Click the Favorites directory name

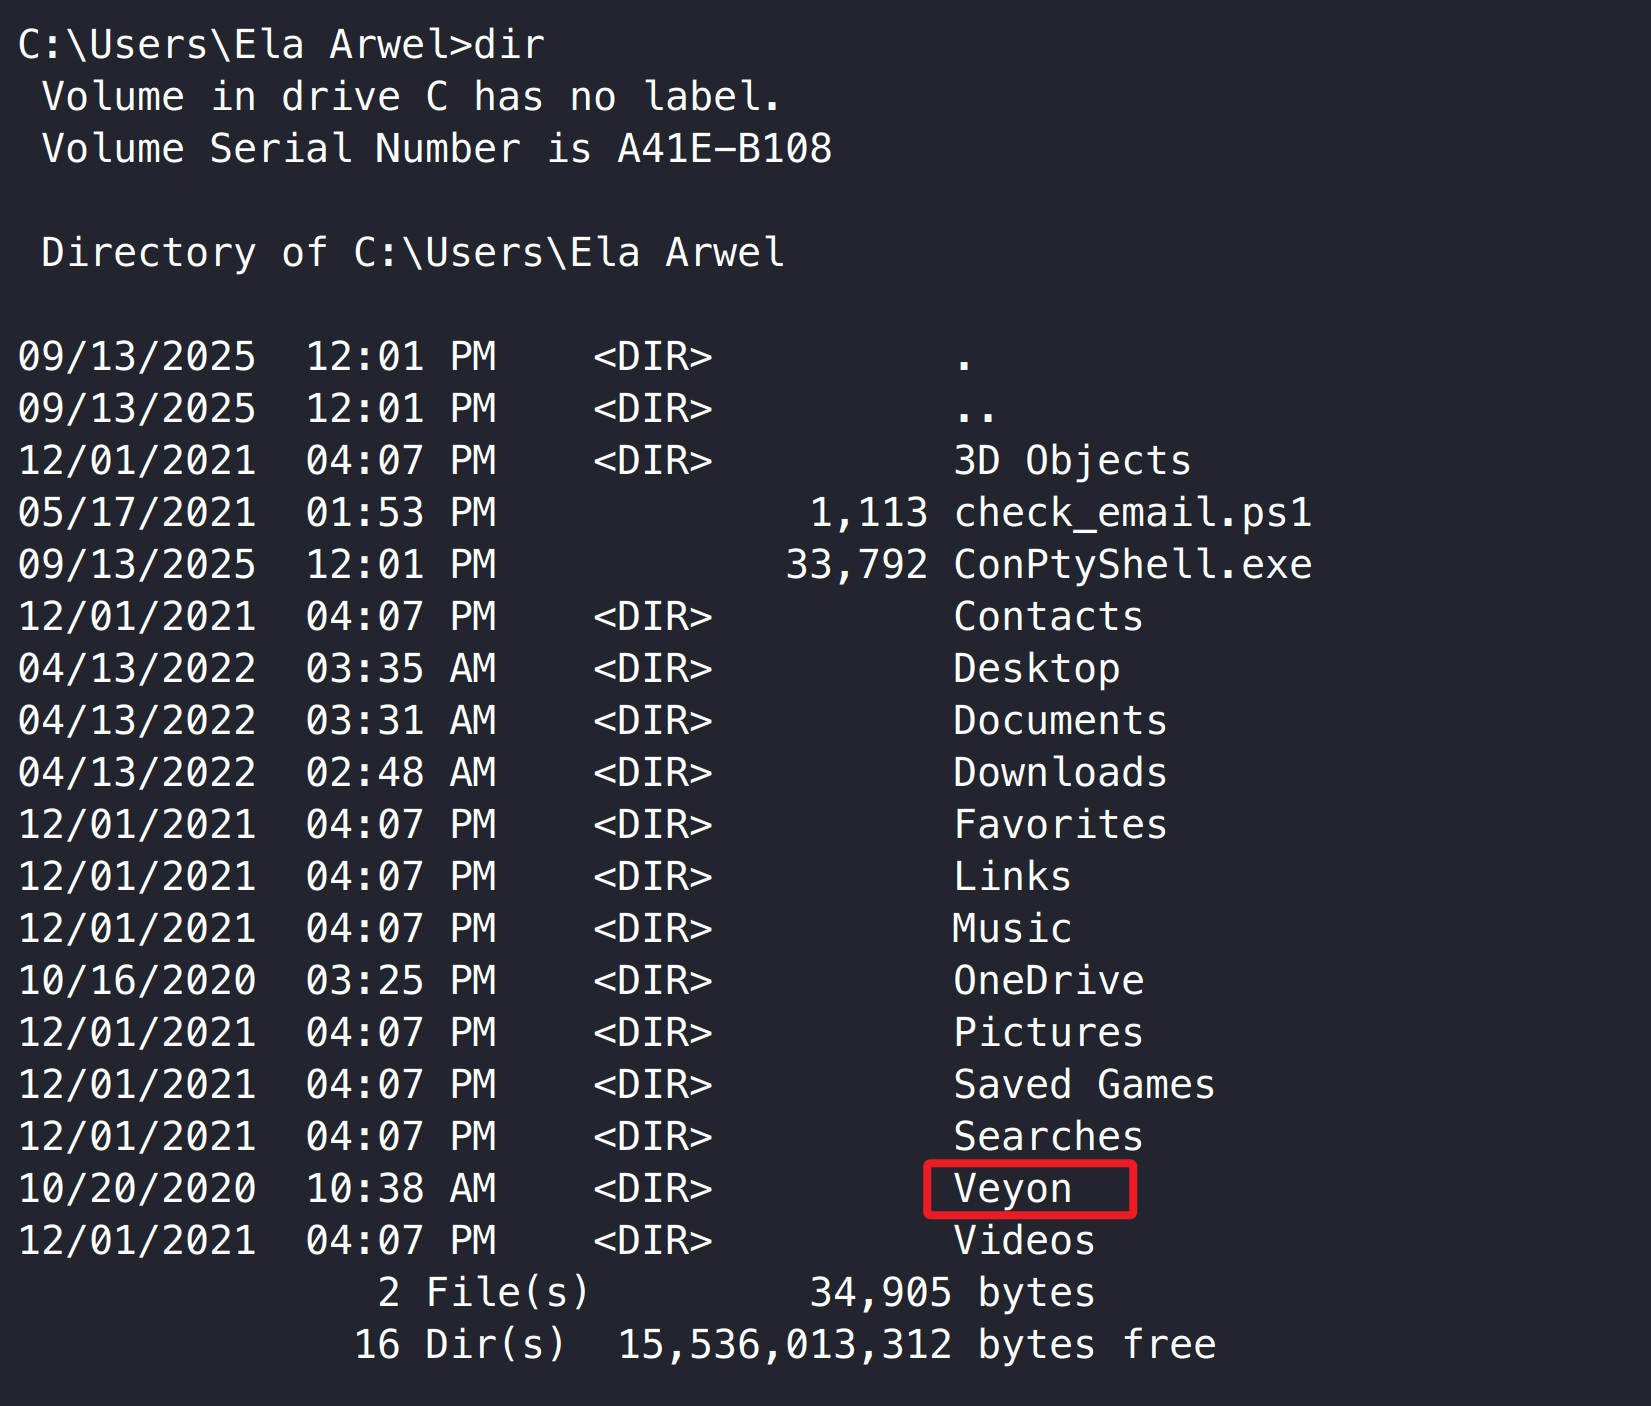(x=1060, y=825)
